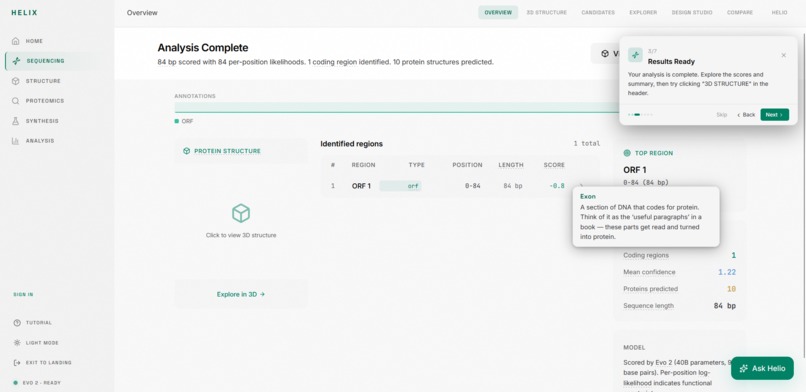The image size is (806, 392).
Task: Click the 84 bp length cell
Action: coord(512,186)
